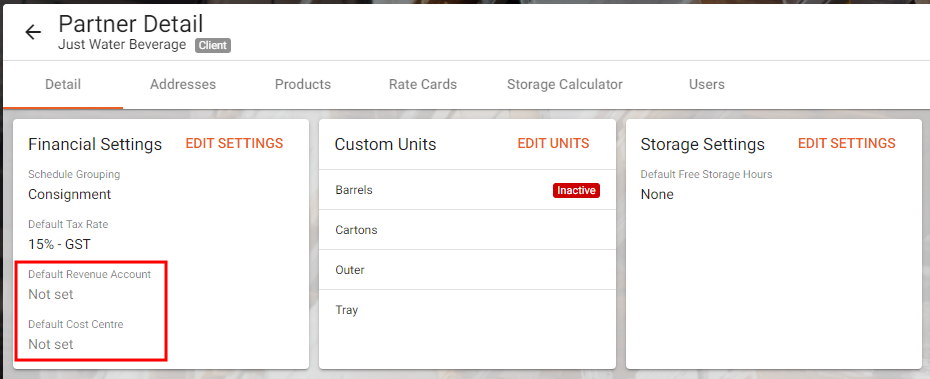This screenshot has width=930, height=379.
Task: Select the Detail tab
Action: (x=63, y=84)
